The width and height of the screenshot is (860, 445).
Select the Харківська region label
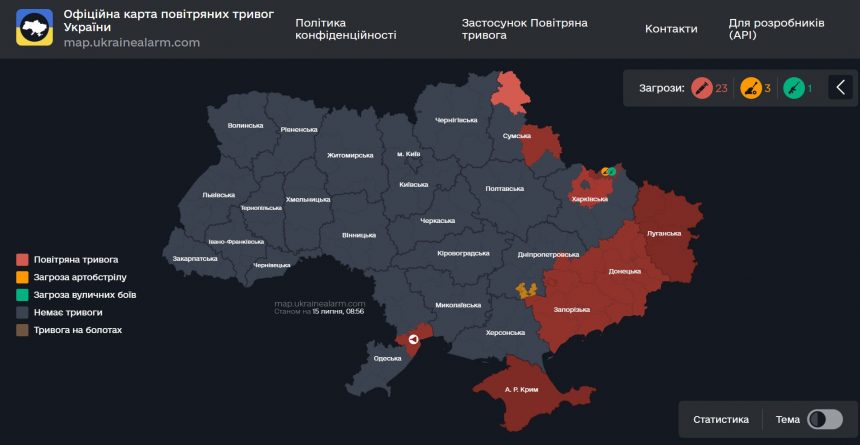pyautogui.click(x=590, y=199)
